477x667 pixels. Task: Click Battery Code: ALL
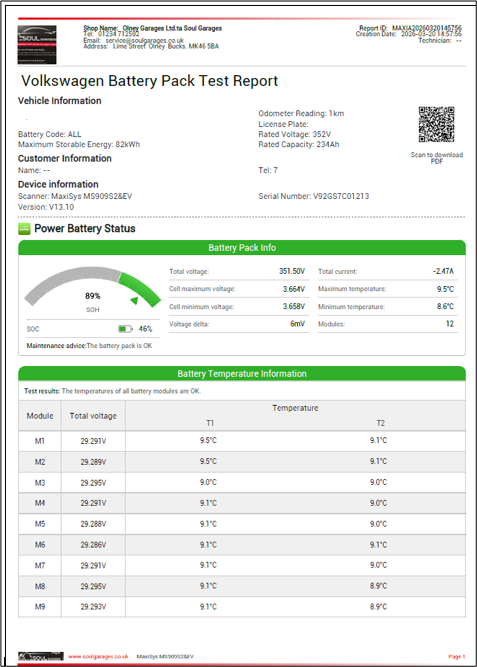[49, 134]
